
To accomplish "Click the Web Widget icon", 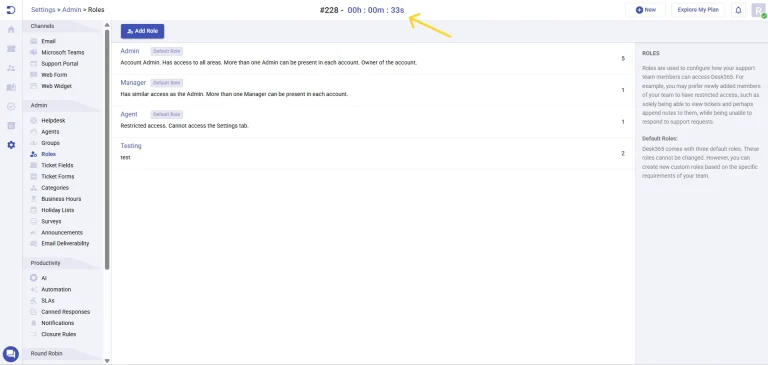I will click(x=33, y=86).
